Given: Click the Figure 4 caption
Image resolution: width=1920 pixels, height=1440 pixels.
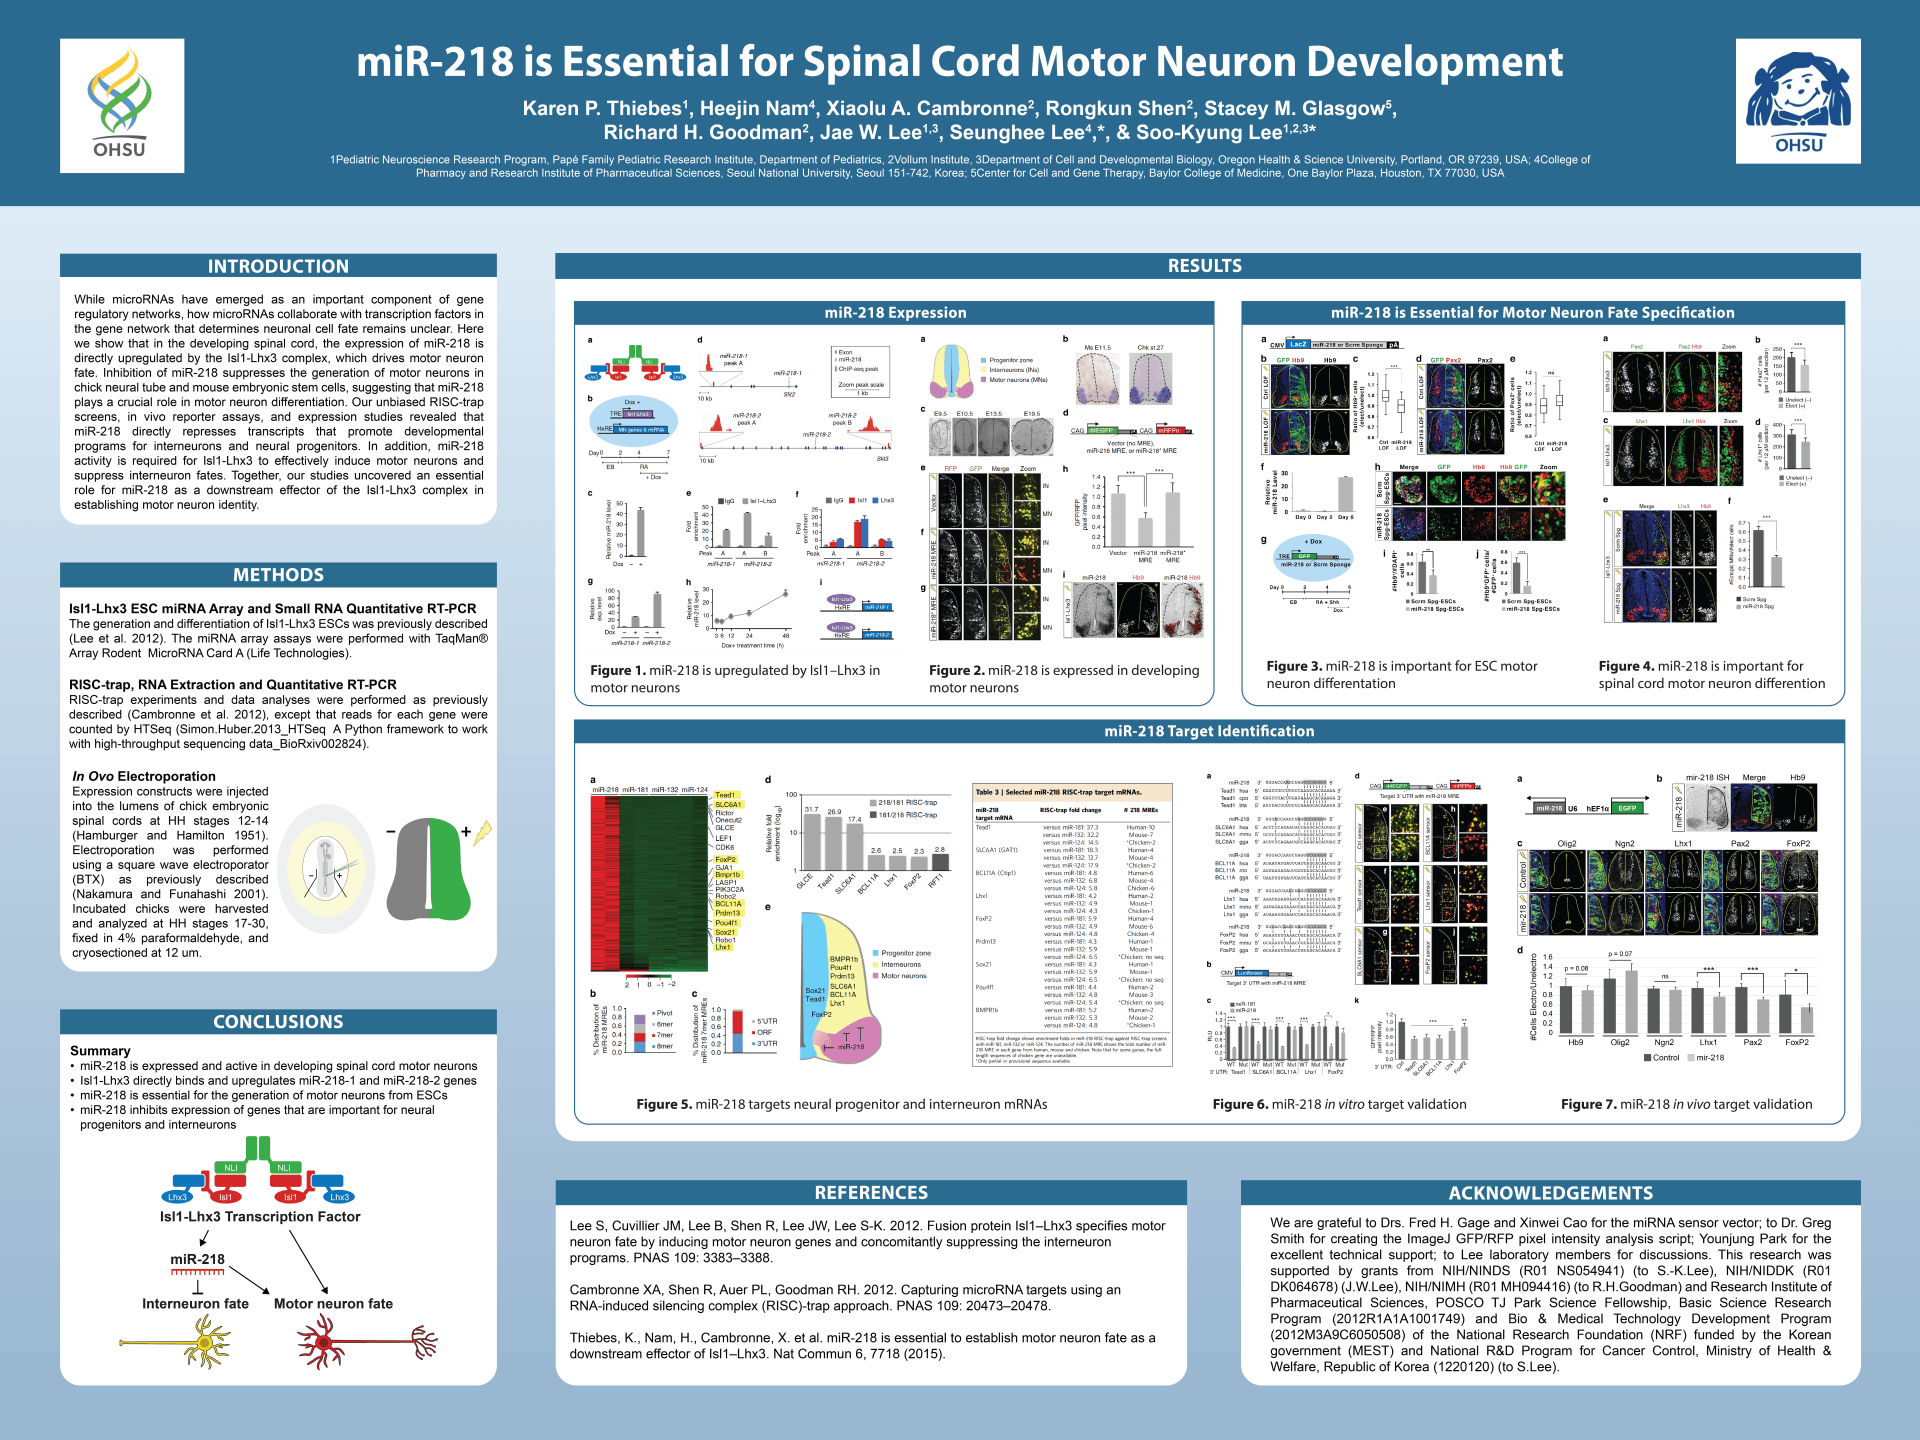Looking at the screenshot, I should (1712, 675).
